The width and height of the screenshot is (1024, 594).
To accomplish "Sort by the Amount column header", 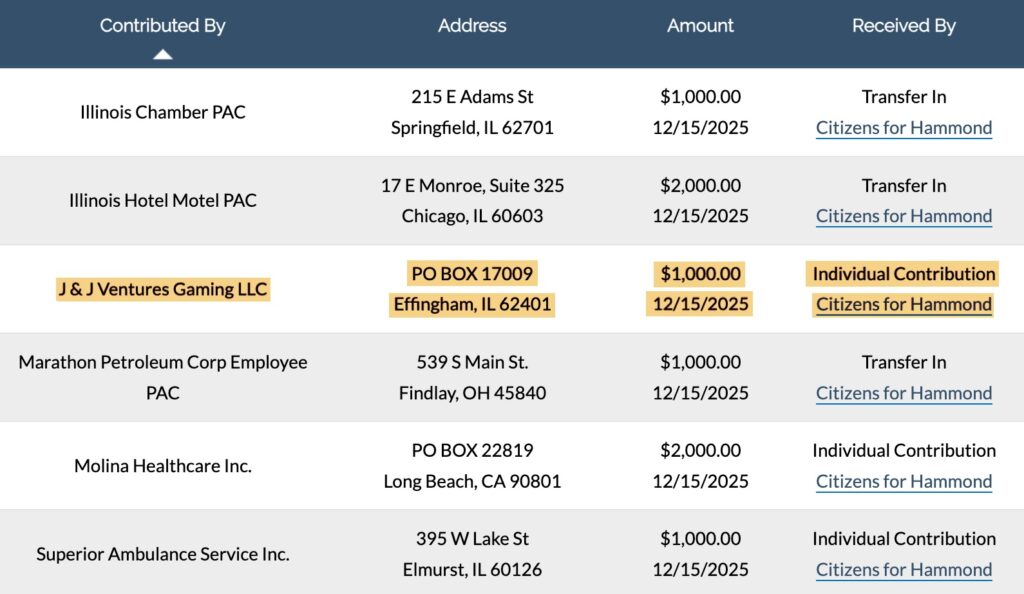I will pos(700,26).
